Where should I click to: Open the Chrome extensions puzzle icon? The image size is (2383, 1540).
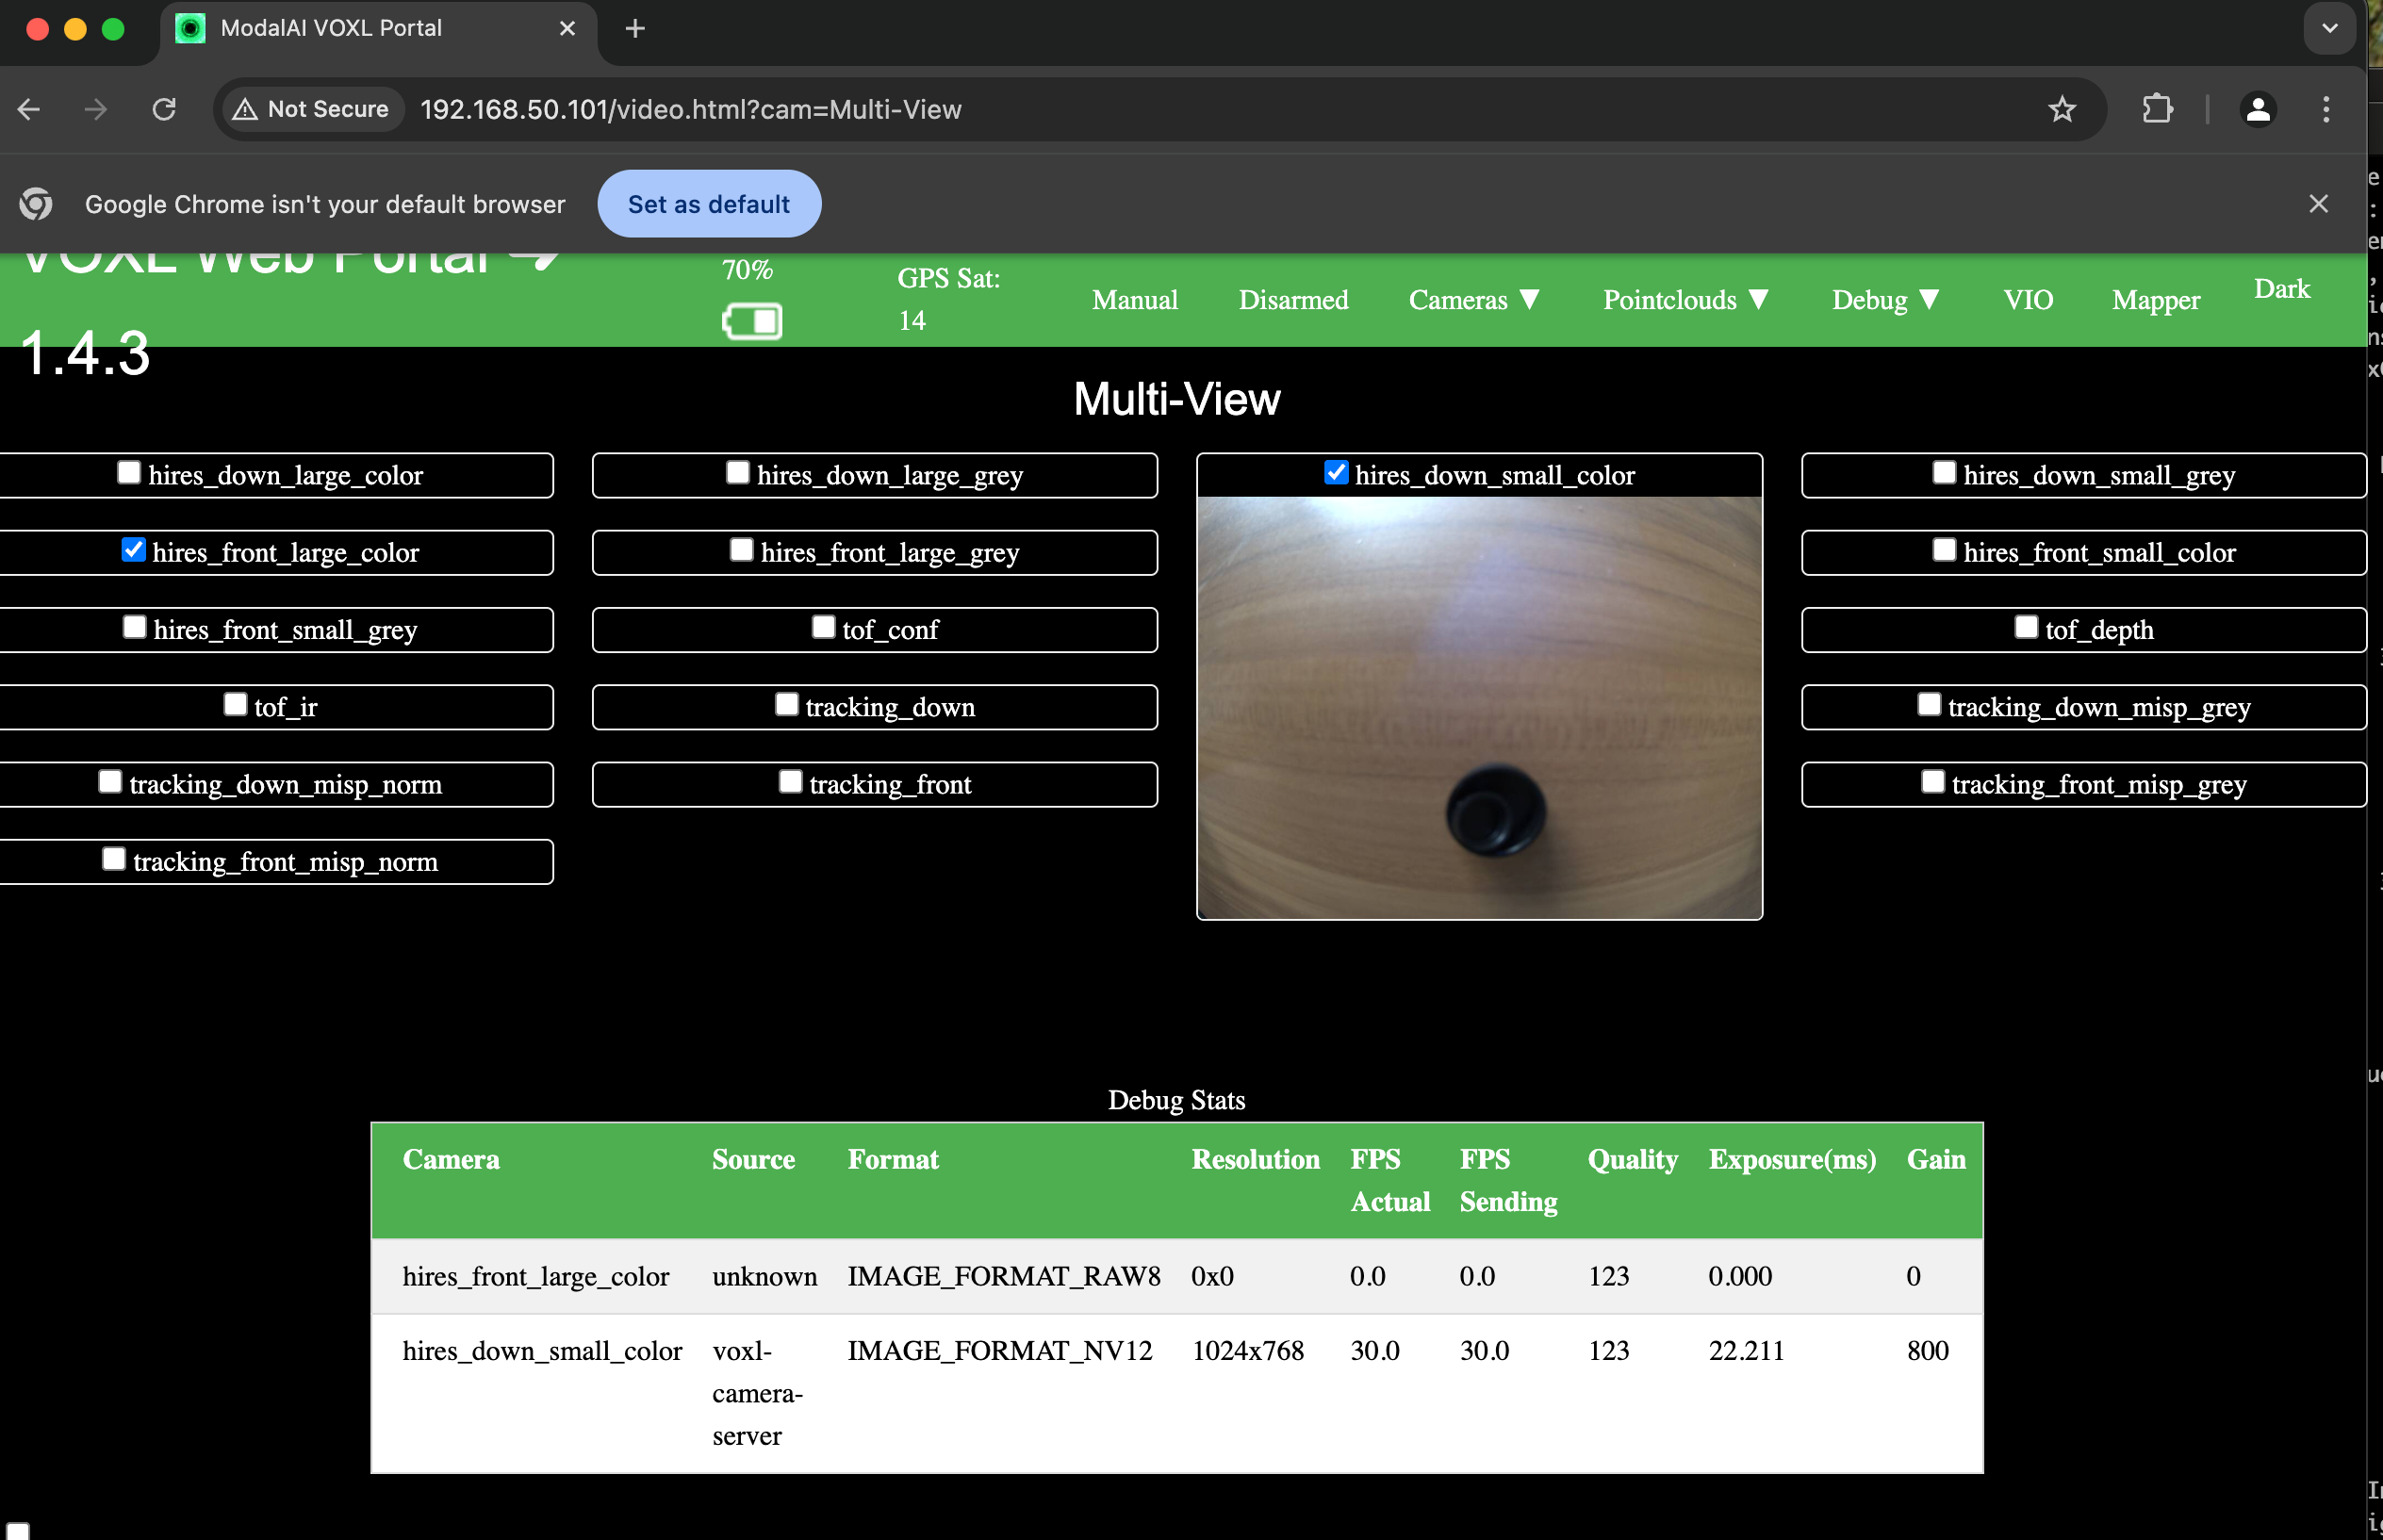click(x=2158, y=109)
